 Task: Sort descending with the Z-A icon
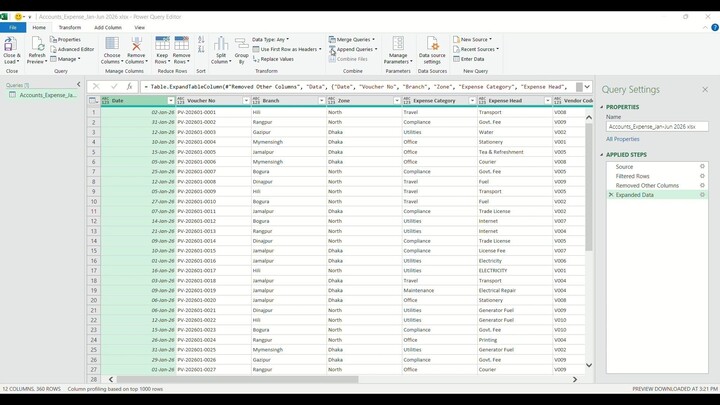201,49
